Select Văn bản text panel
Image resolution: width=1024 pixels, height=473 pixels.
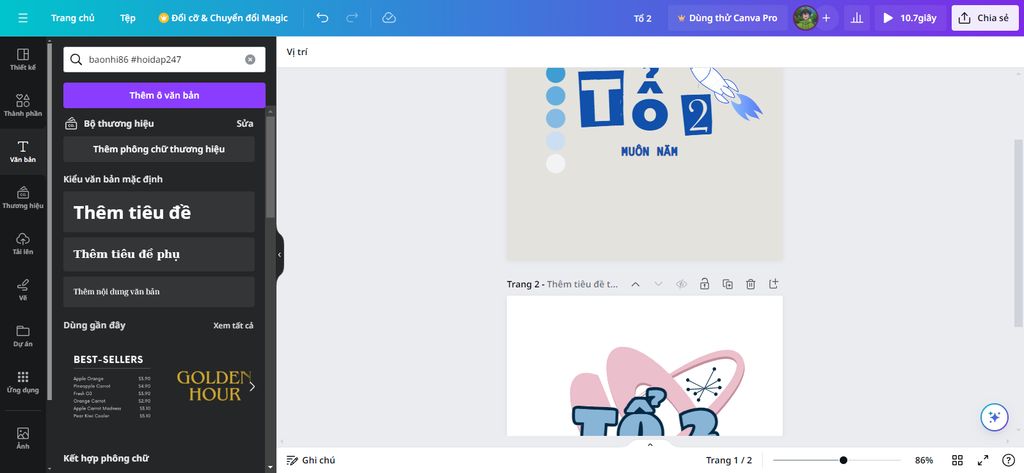click(23, 151)
